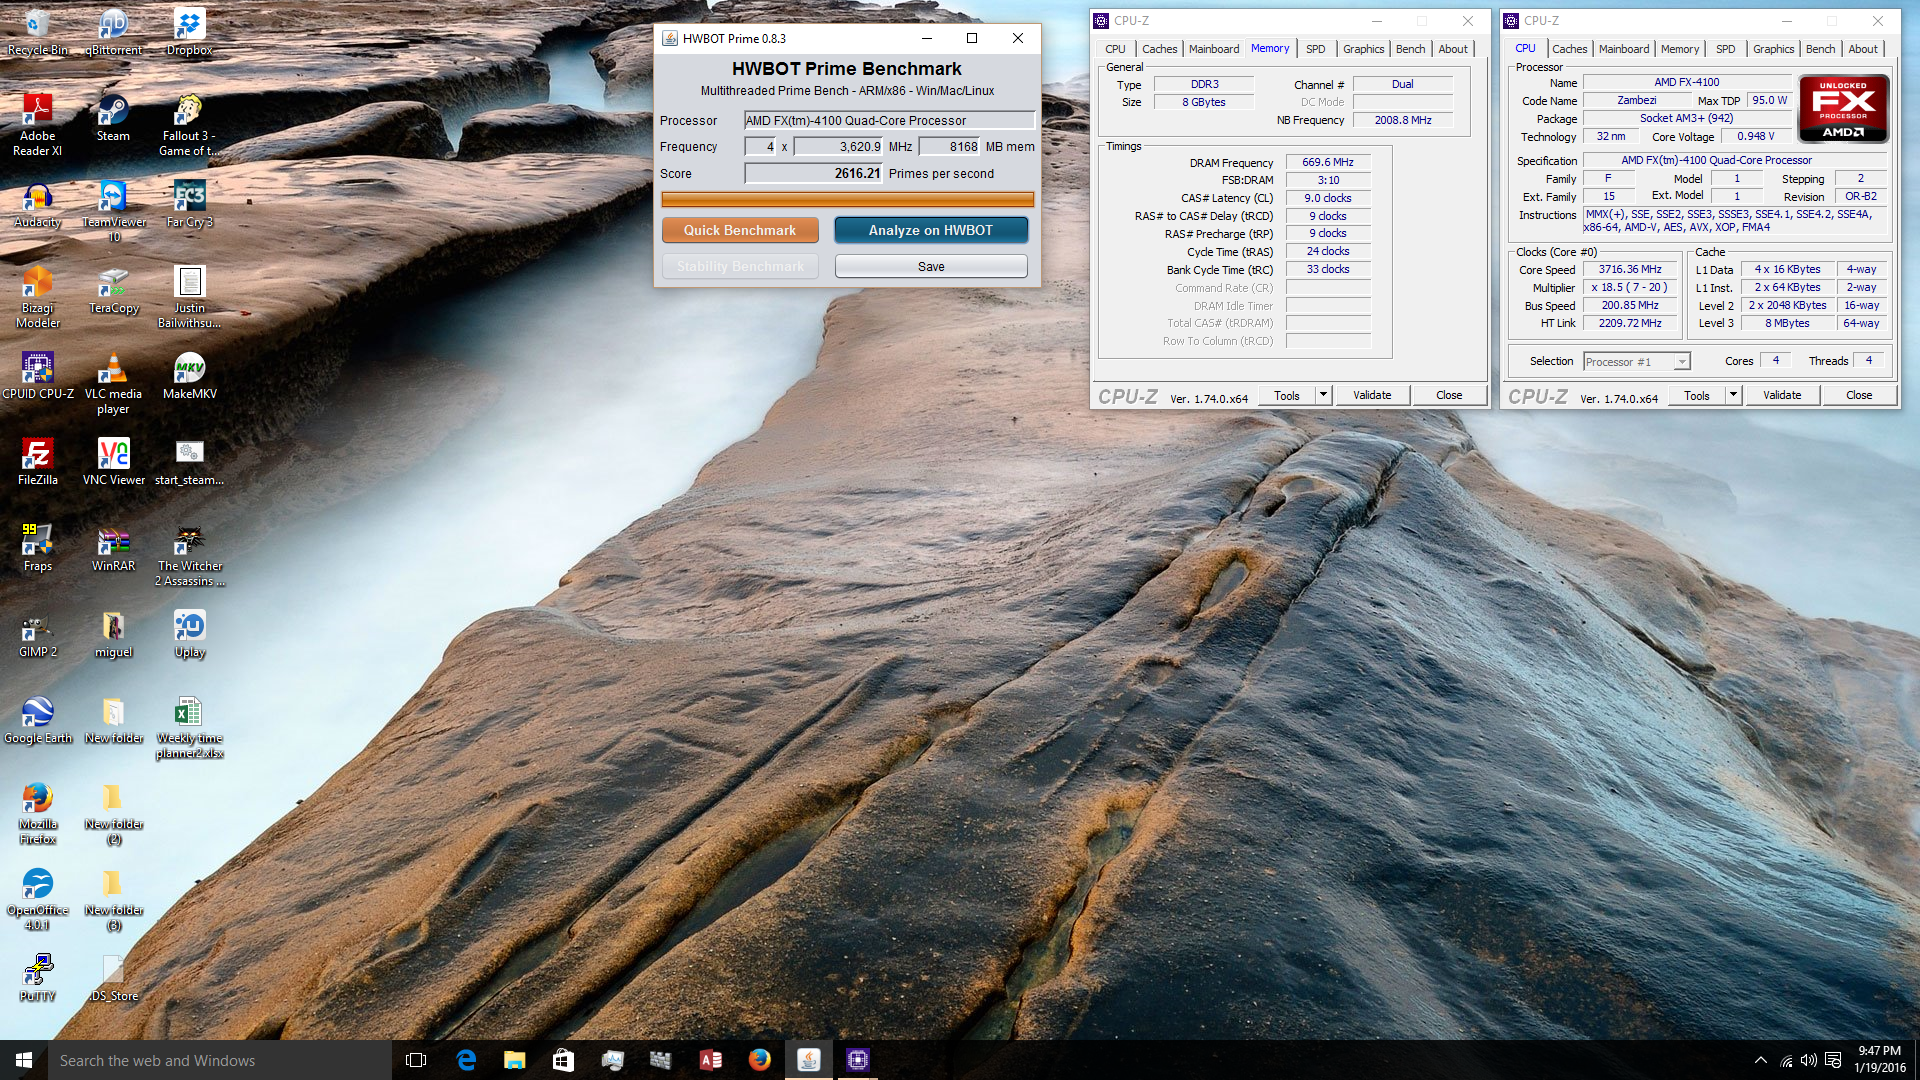1920x1080 pixels.
Task: Open SPD tab in left CPU-Z window
Action: click(x=1315, y=49)
